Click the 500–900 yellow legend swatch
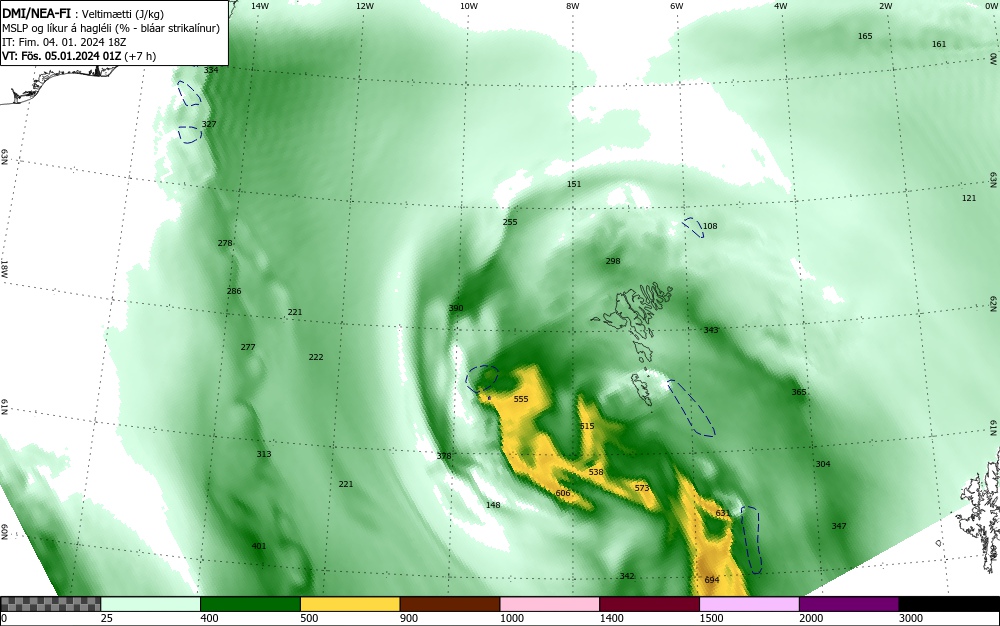This screenshot has height=626, width=1000. click(x=350, y=604)
